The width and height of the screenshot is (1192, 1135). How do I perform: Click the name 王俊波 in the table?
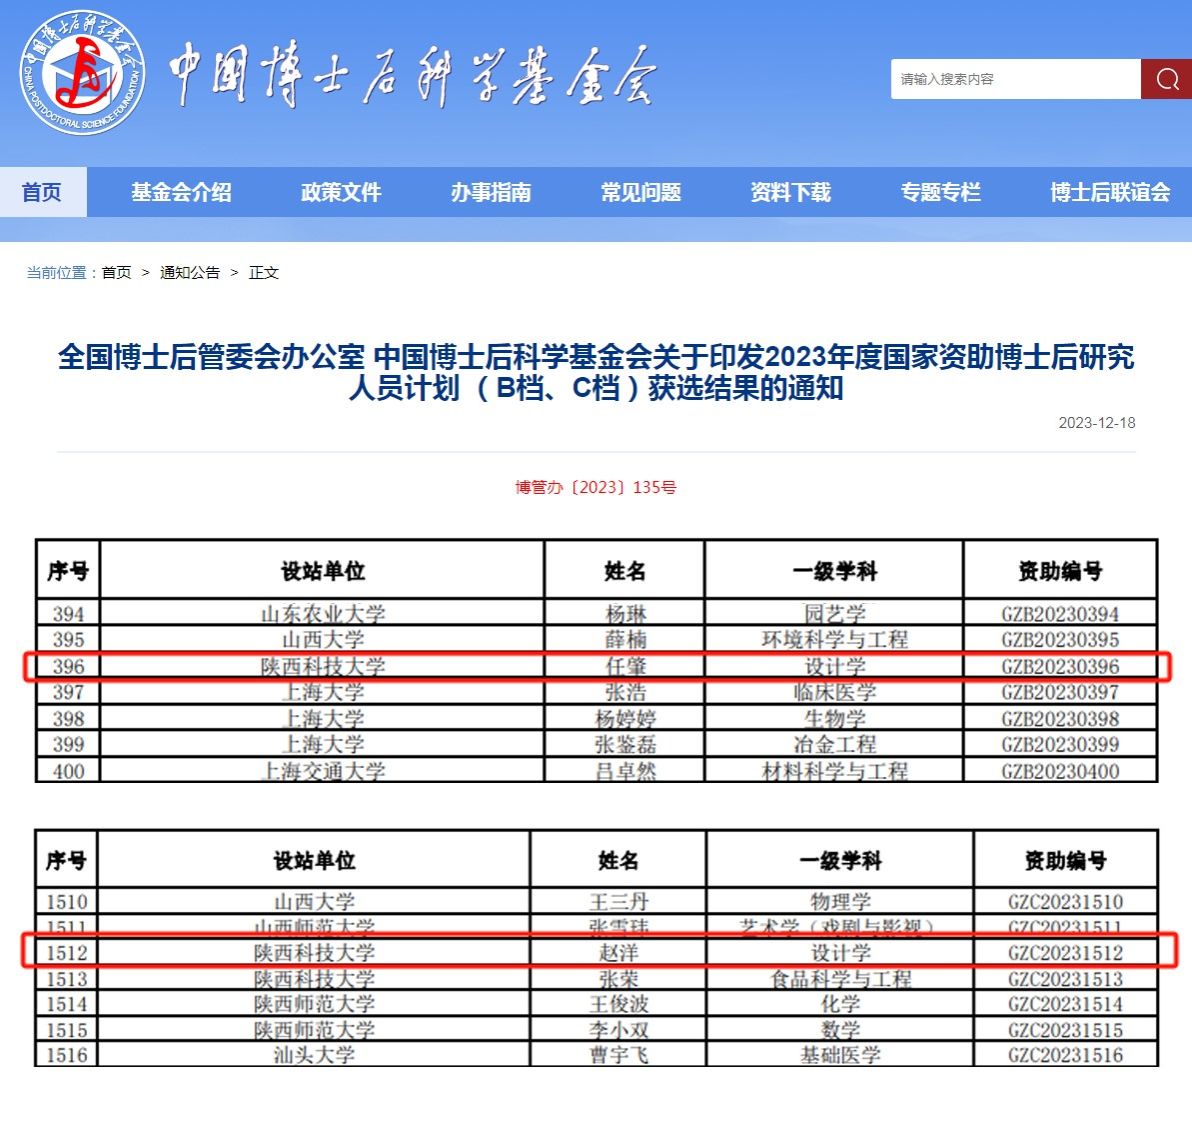(x=619, y=1003)
